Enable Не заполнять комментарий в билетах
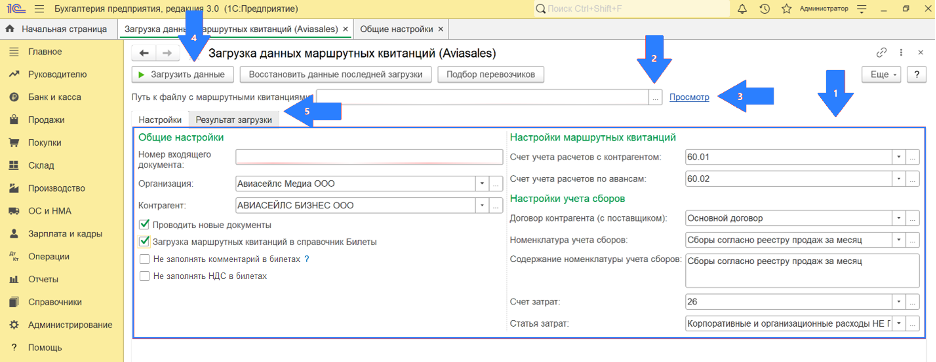The image size is (936, 362). pos(144,259)
